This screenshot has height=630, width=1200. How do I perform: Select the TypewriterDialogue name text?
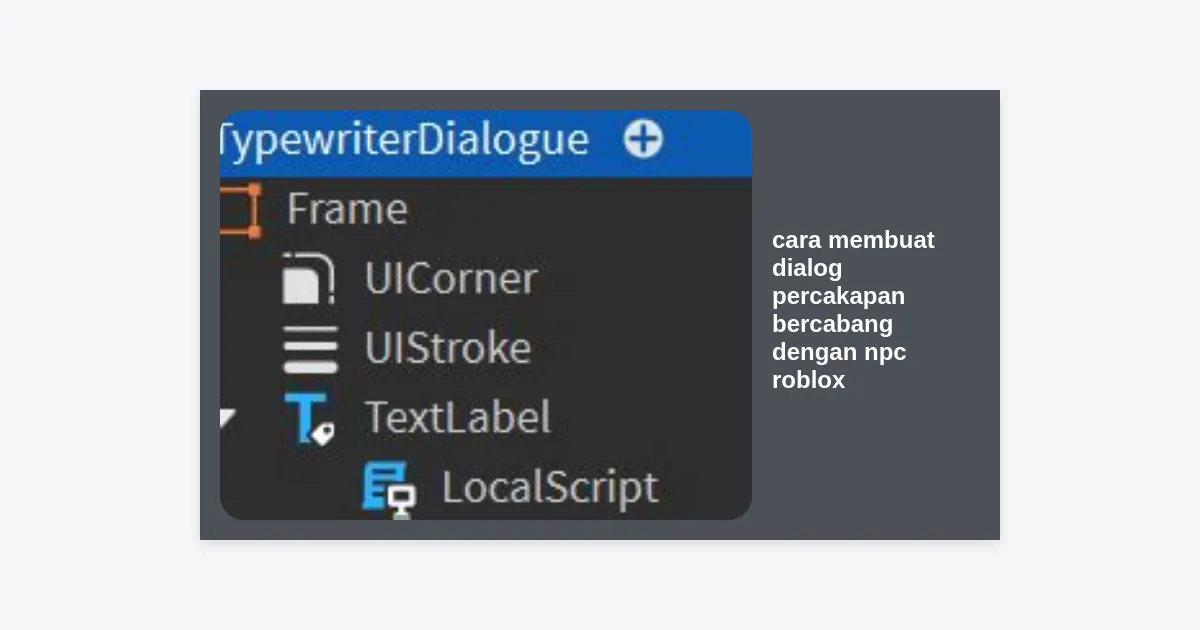[x=404, y=139]
